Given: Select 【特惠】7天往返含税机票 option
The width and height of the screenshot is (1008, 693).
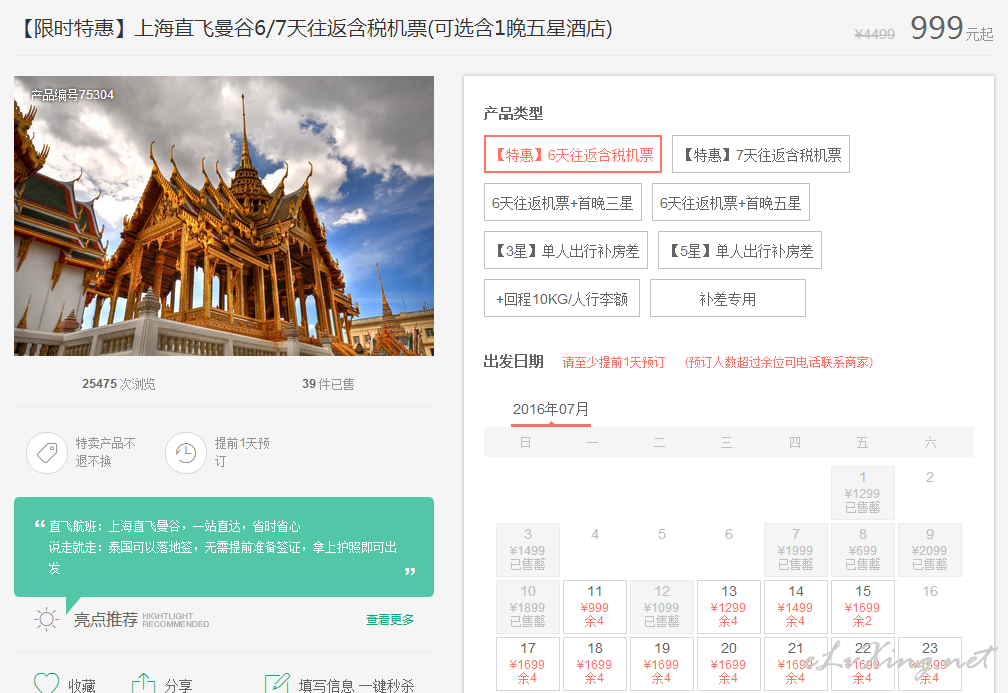Looking at the screenshot, I should [760, 154].
